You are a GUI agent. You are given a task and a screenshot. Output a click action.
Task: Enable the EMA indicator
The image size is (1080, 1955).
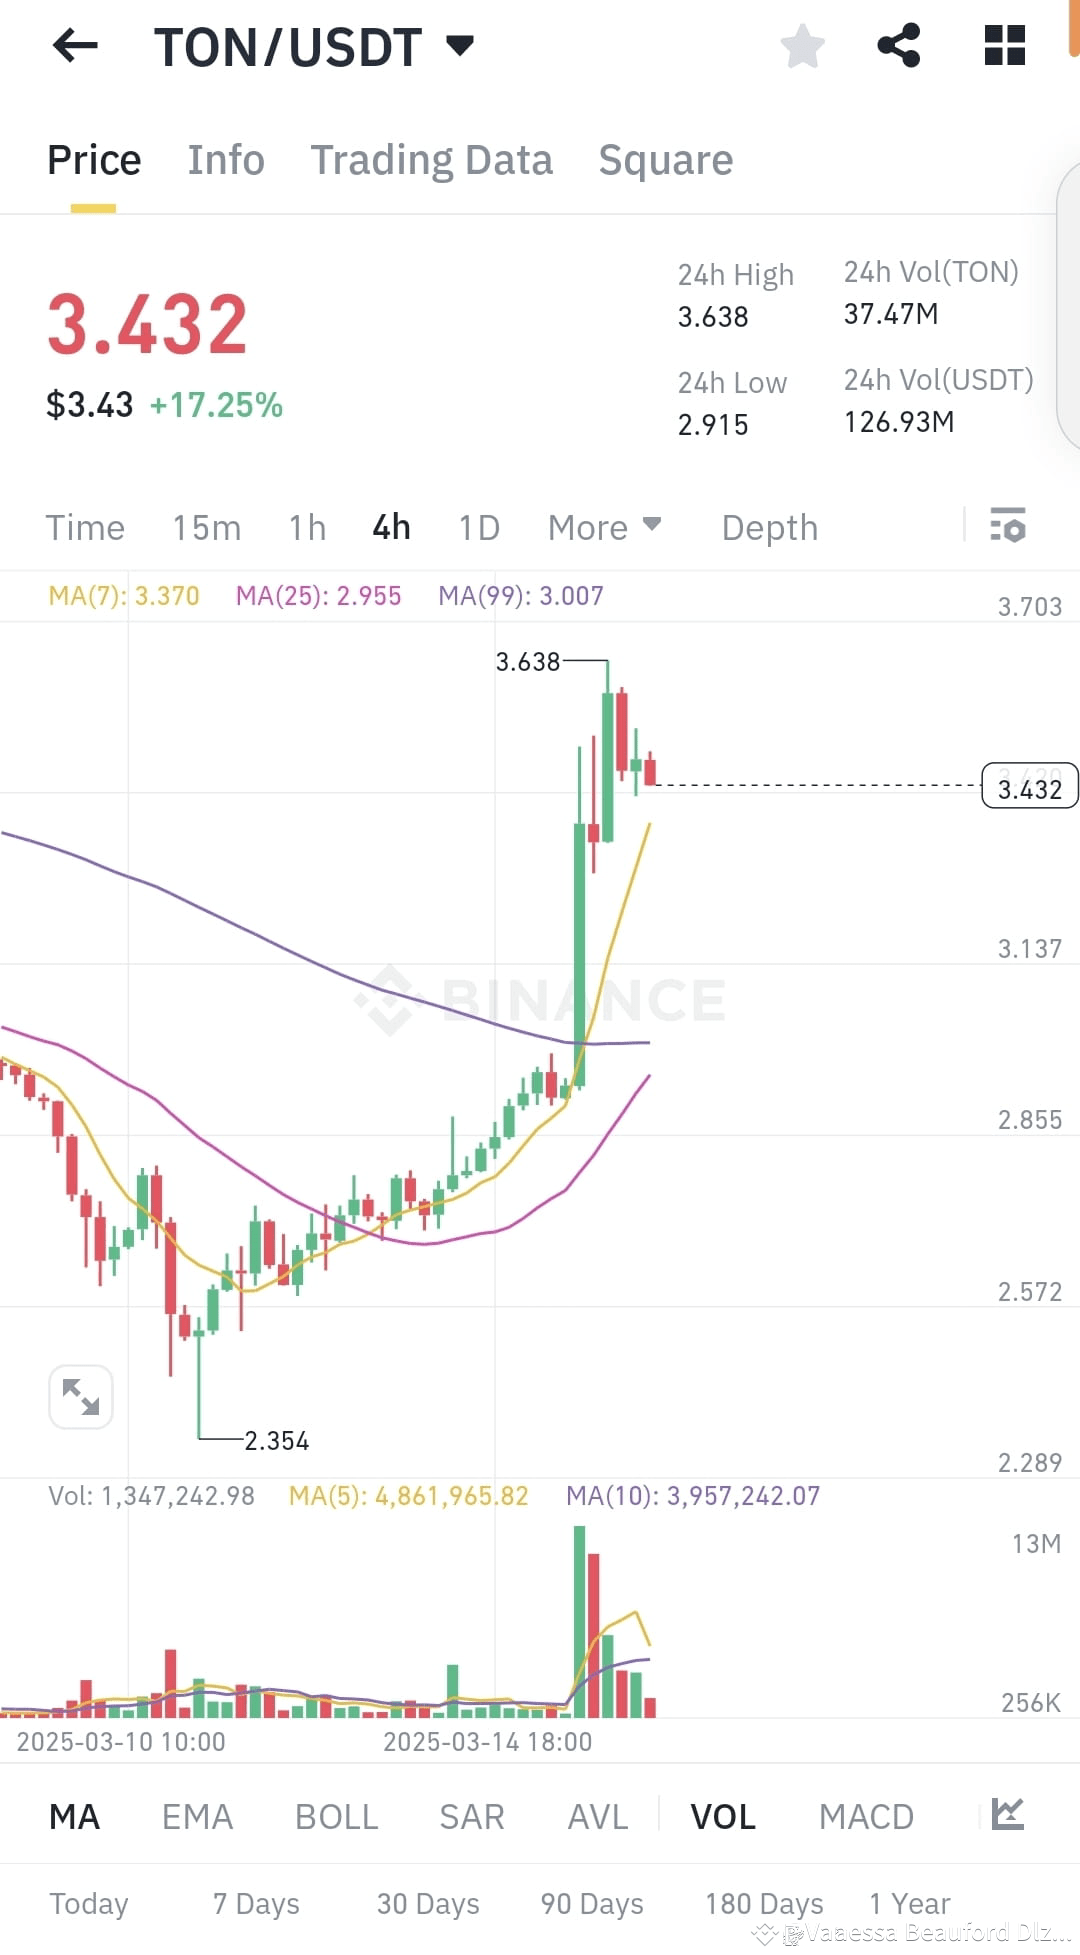(197, 1817)
